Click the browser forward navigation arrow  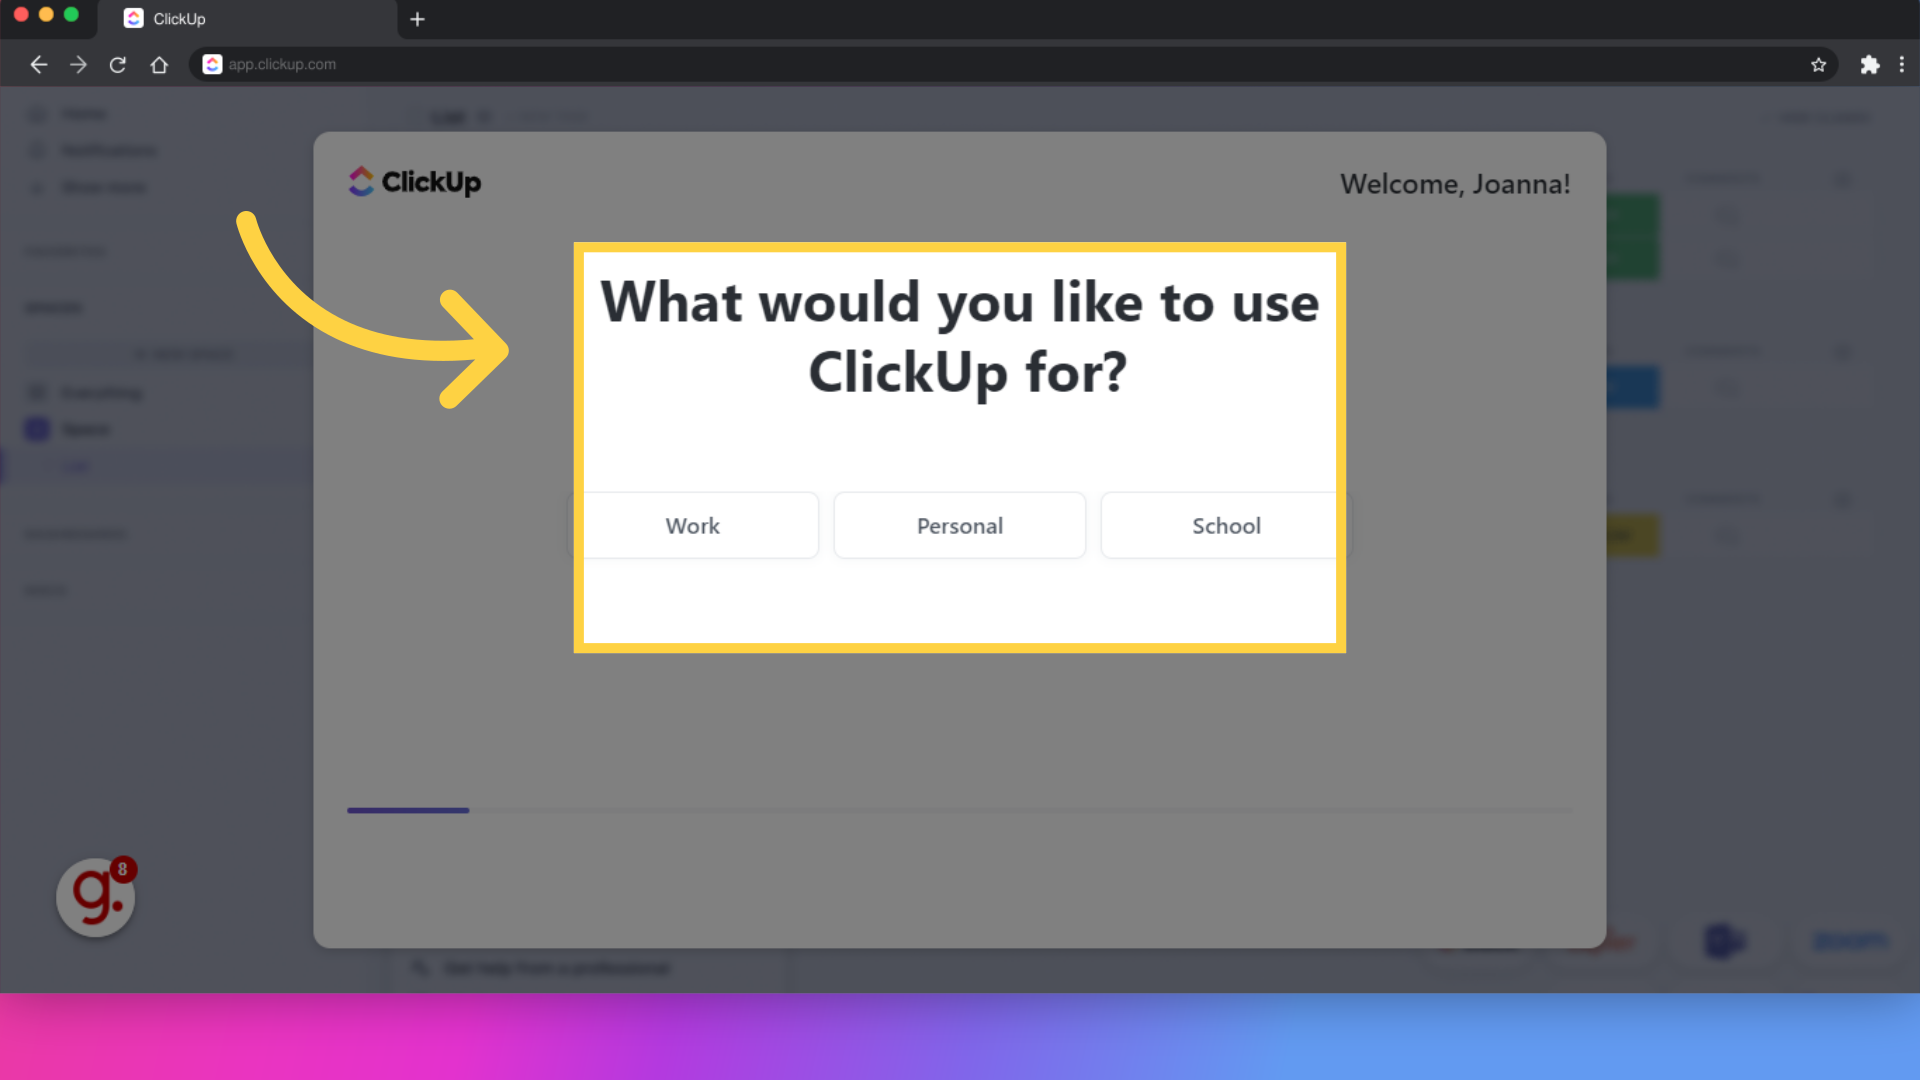[x=78, y=63]
